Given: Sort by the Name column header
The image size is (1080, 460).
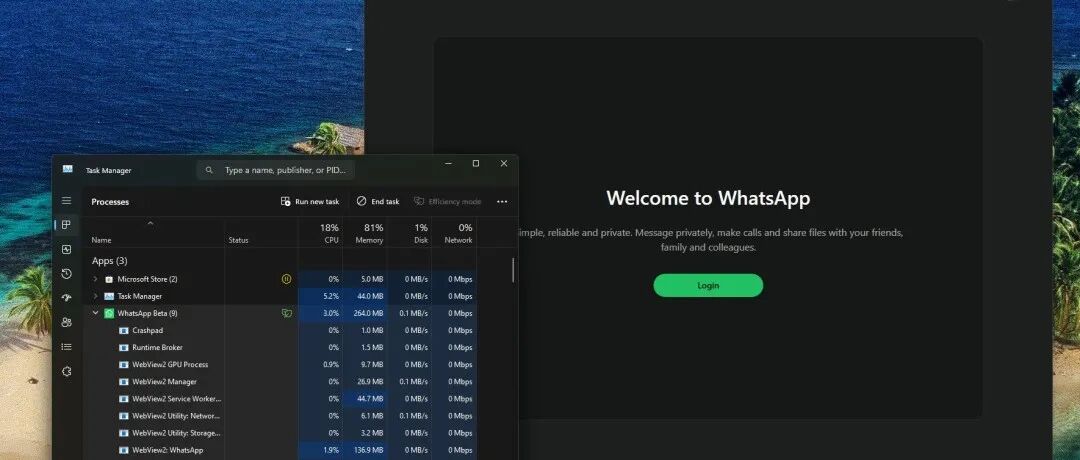Looking at the screenshot, I should (101, 240).
